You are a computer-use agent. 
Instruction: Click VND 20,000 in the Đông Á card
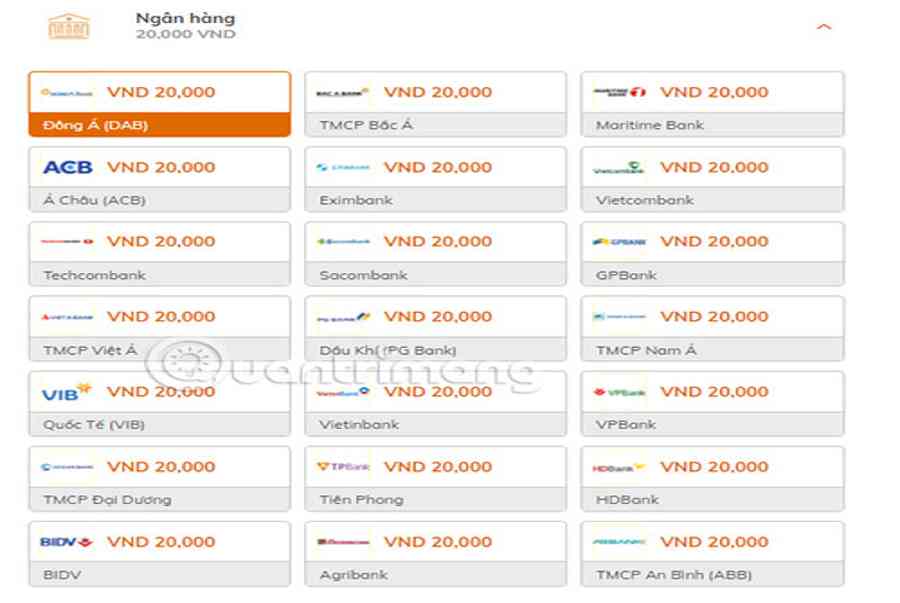(161, 92)
